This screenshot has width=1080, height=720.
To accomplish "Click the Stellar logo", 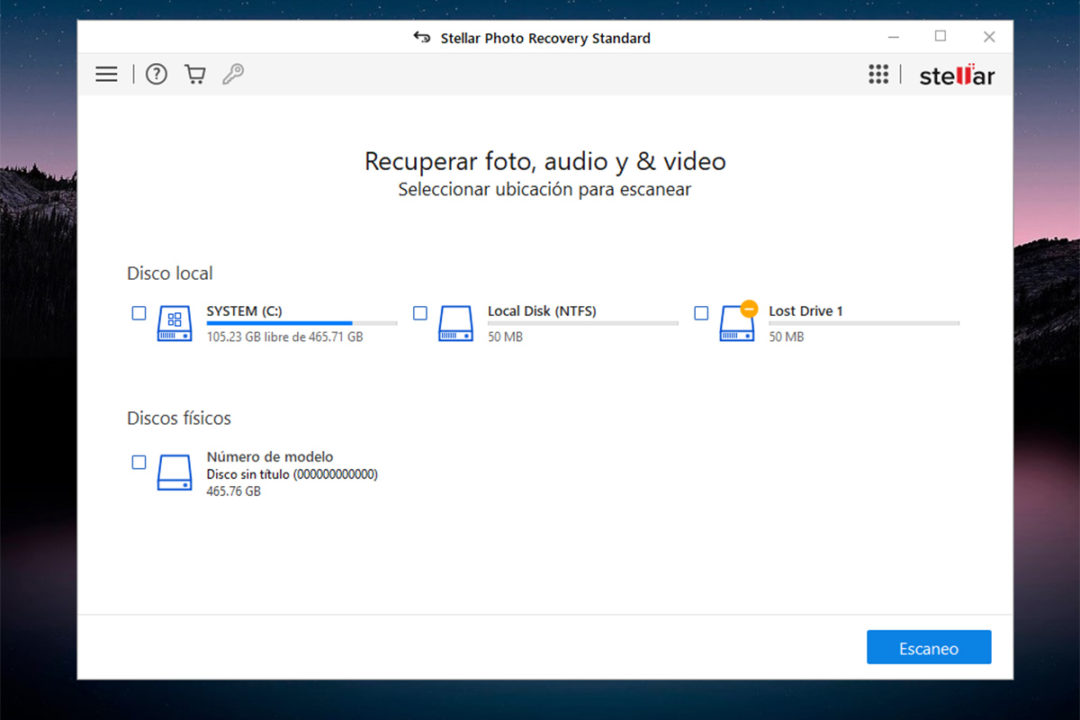I will click(955, 74).
